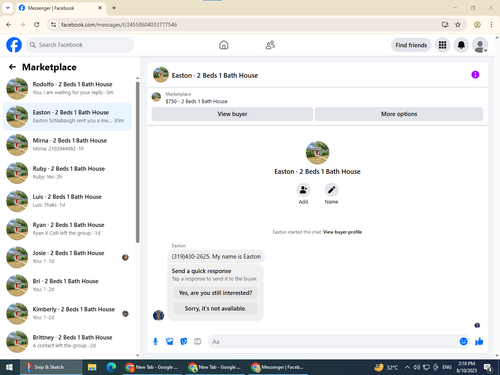Click the $750 - 2 Beds 1 Bath House listing

click(x=196, y=101)
